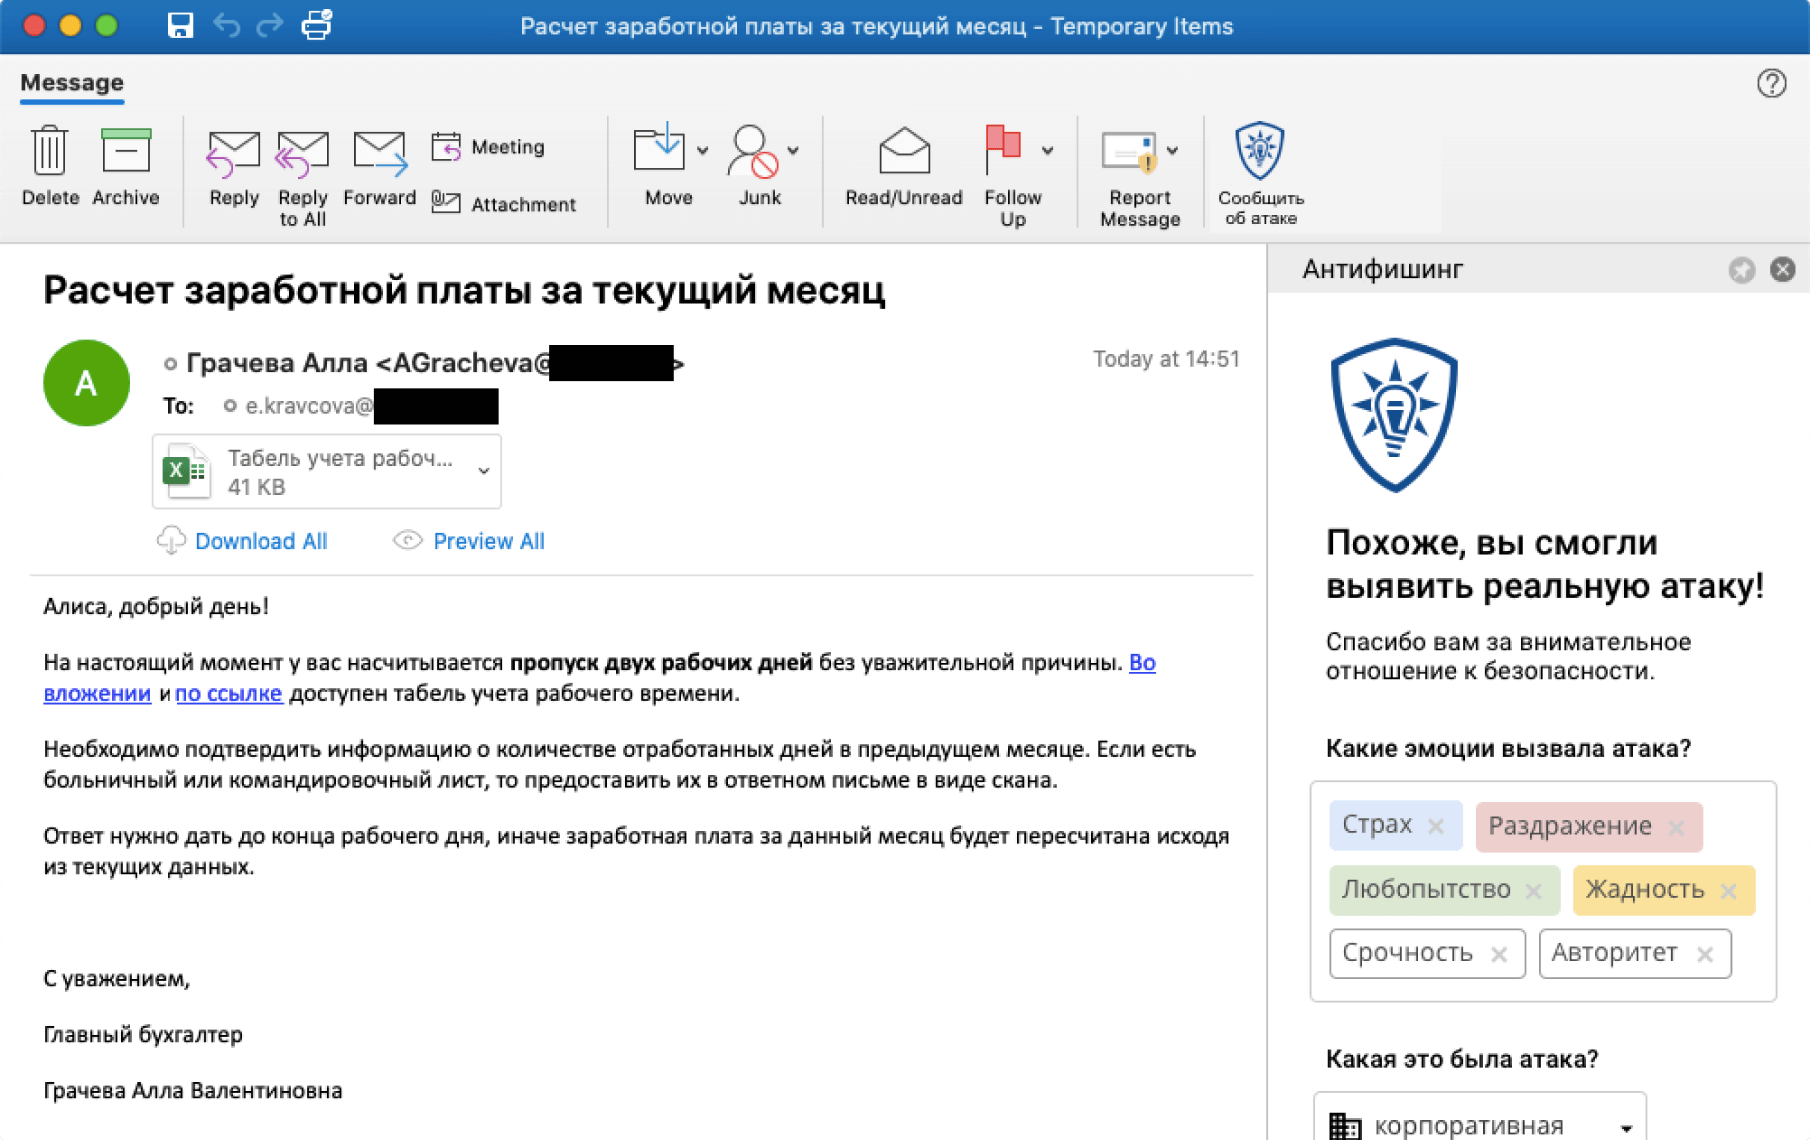The width and height of the screenshot is (1810, 1140).
Task: Expand the Move dropdown arrow
Action: (x=702, y=150)
